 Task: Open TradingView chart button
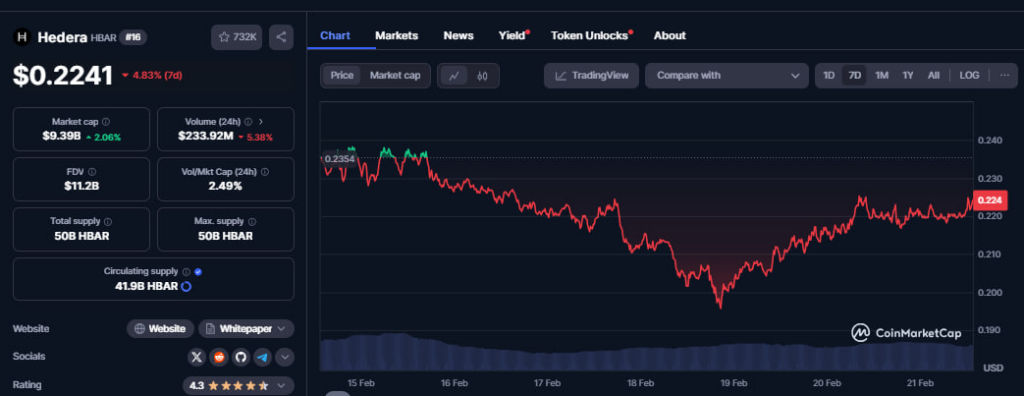pyautogui.click(x=592, y=76)
